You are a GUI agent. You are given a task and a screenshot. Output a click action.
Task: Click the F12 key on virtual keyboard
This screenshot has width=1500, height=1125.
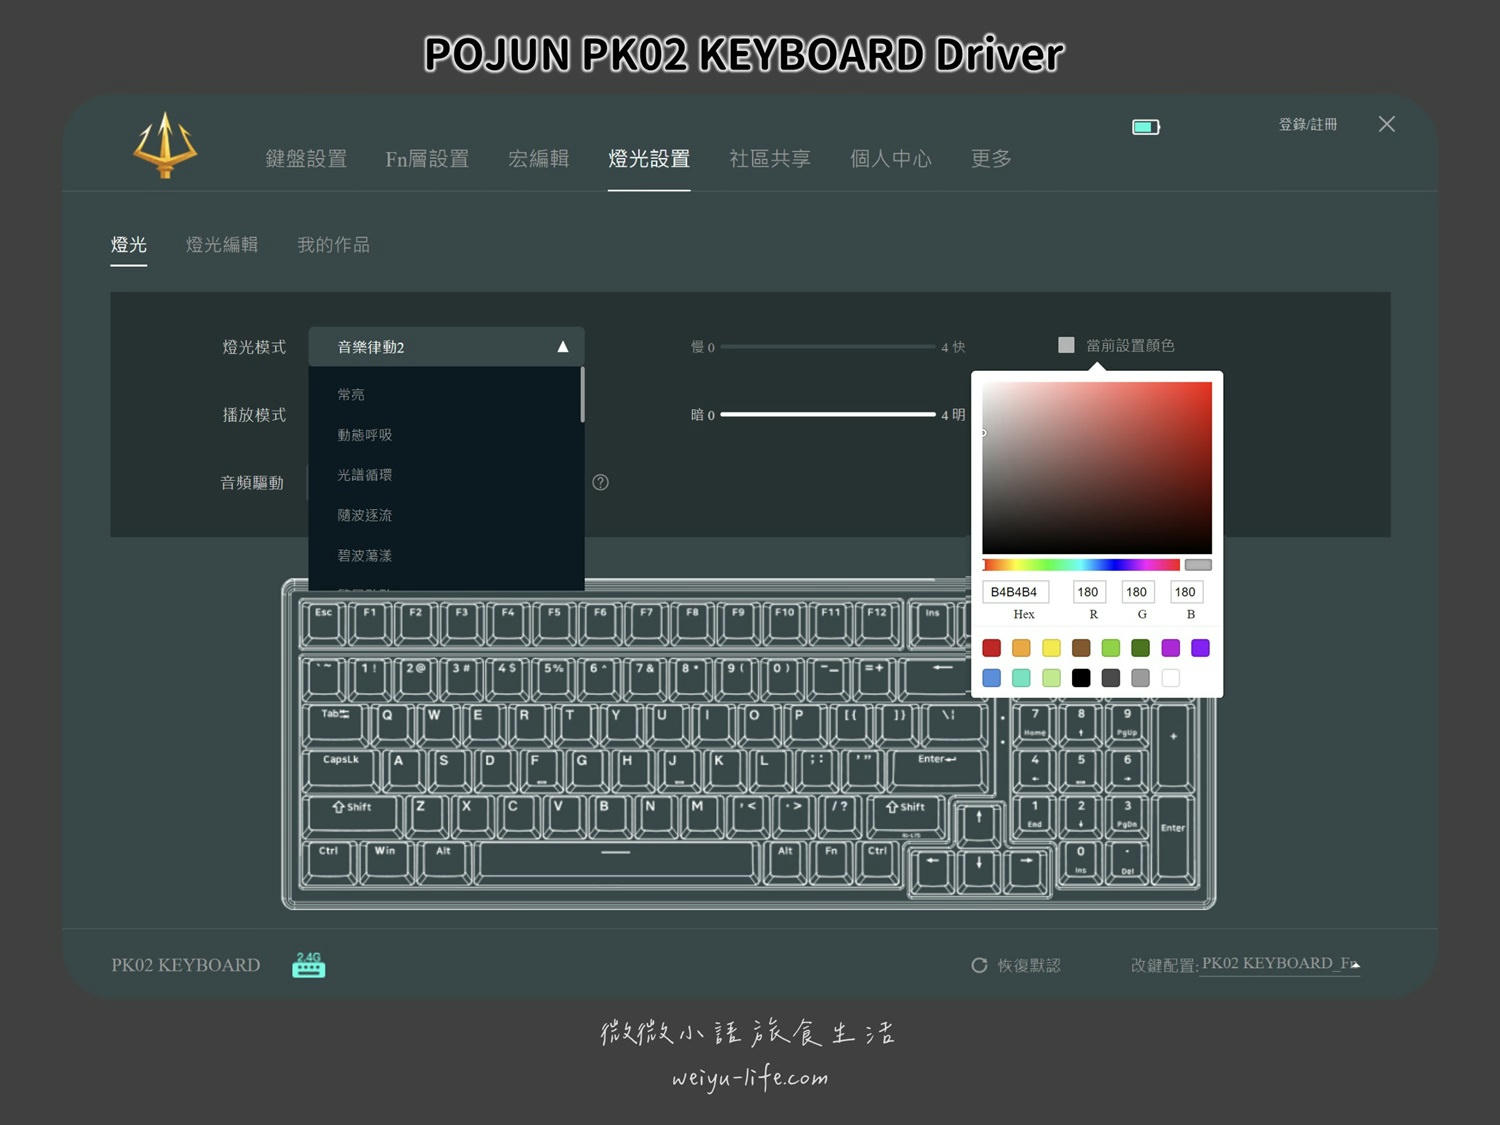pos(876,622)
